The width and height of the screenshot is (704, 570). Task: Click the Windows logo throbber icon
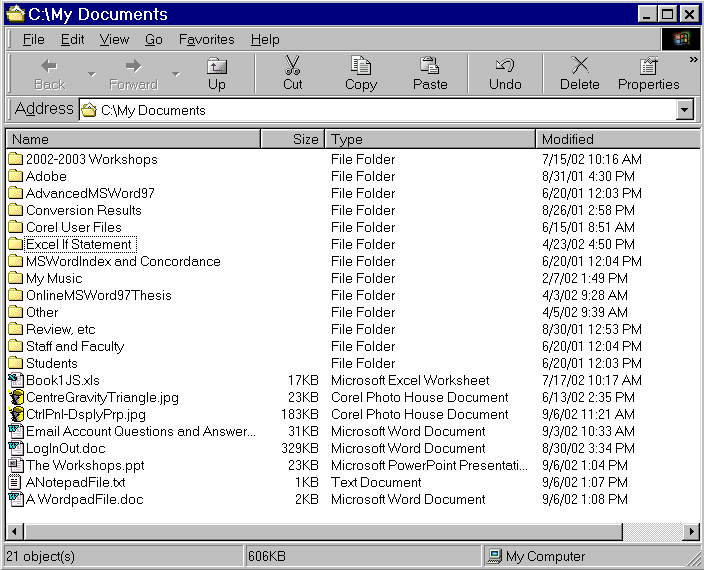coord(681,39)
